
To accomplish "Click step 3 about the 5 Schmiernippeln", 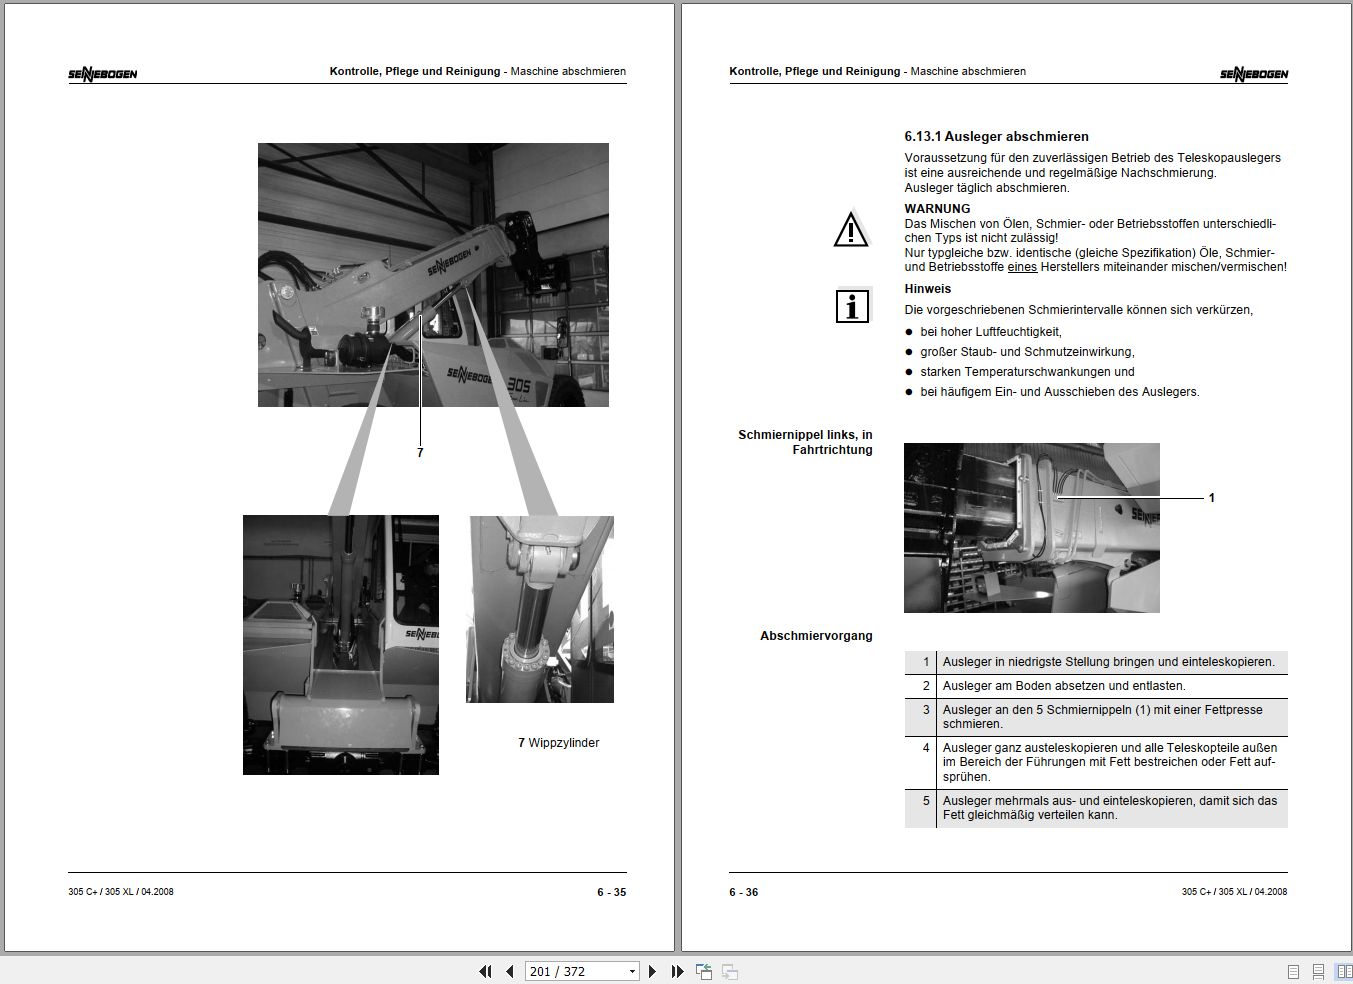I will tap(1096, 717).
